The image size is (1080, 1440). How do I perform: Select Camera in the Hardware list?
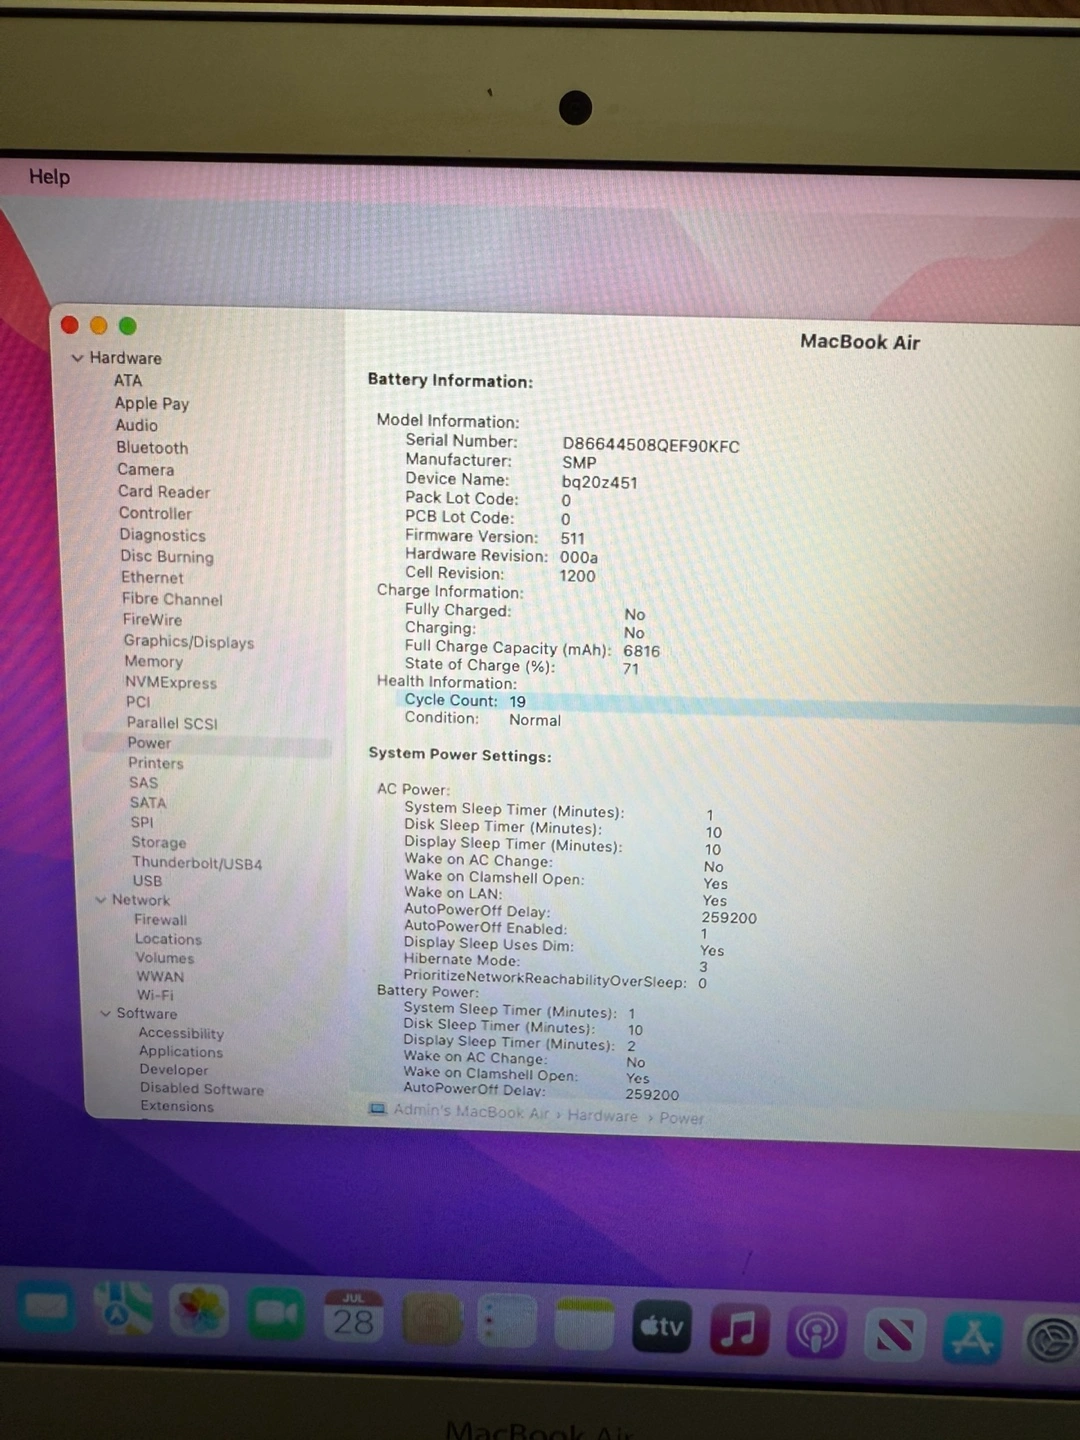[x=146, y=470]
